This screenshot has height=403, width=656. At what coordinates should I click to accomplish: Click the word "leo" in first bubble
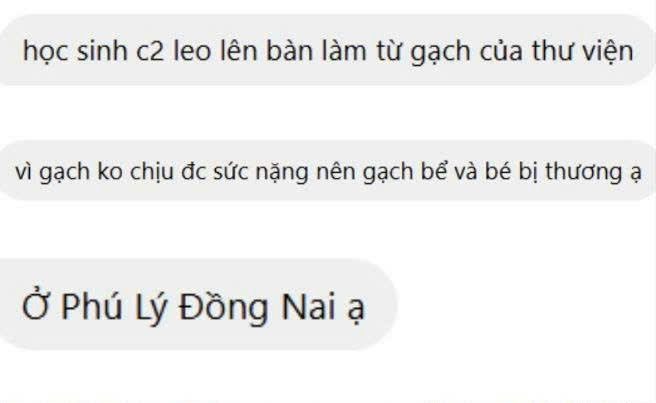pos(192,51)
